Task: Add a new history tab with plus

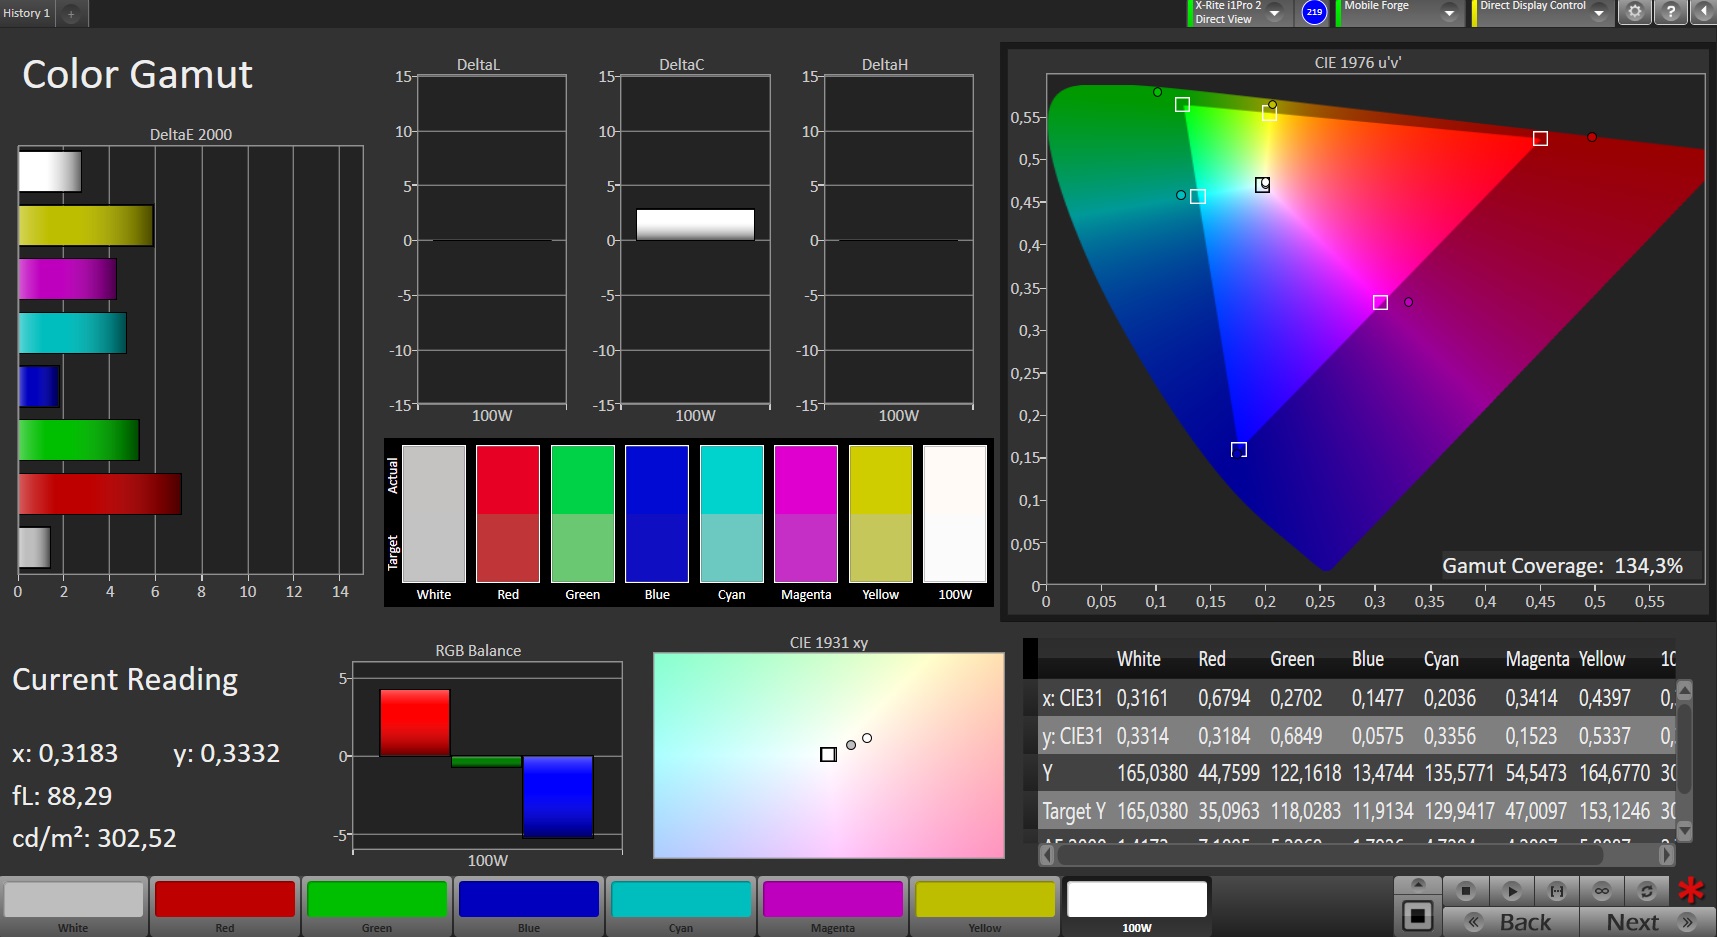Action: (x=71, y=14)
